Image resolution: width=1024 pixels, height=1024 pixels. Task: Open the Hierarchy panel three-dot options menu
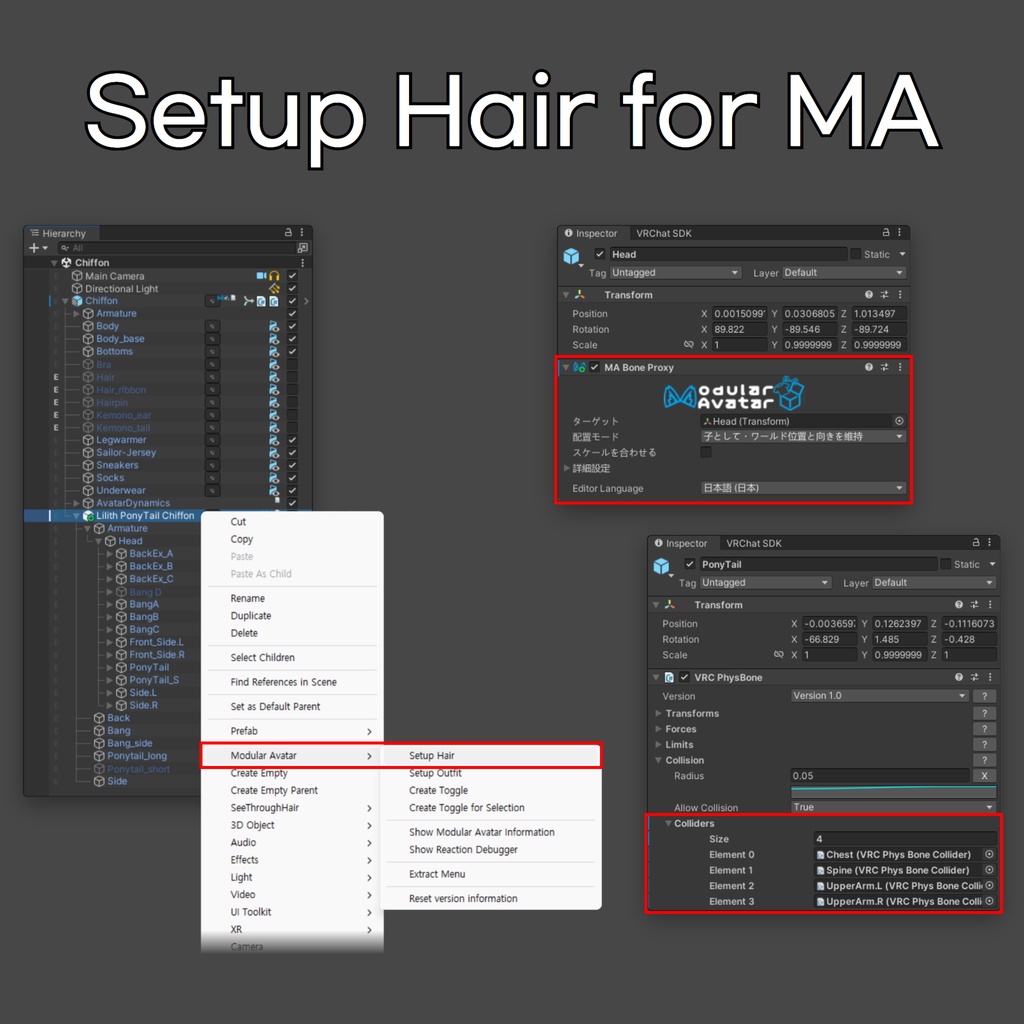pos(302,232)
